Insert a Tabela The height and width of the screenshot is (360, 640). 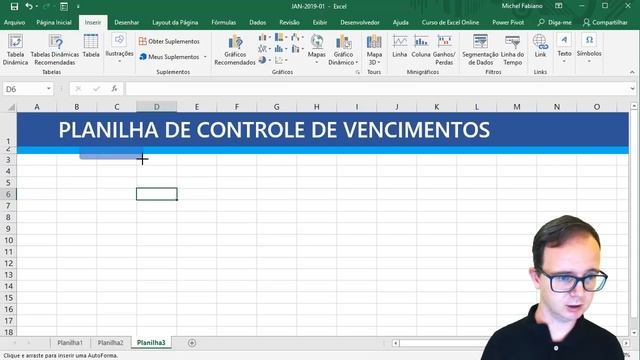point(91,46)
